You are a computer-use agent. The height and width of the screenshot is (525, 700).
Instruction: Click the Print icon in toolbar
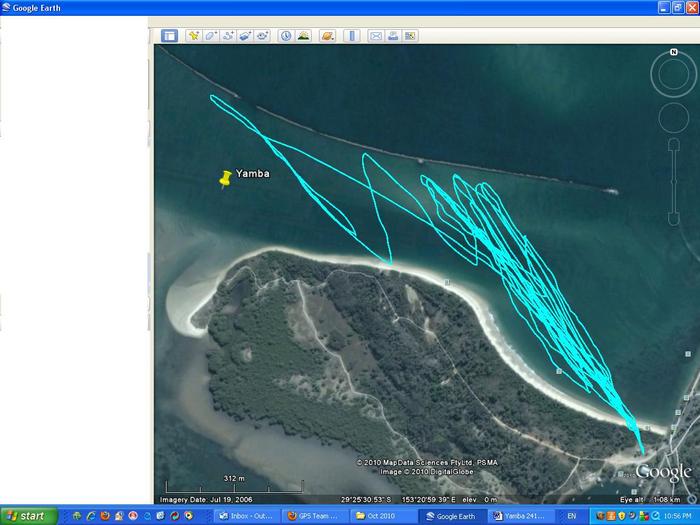coord(393,35)
